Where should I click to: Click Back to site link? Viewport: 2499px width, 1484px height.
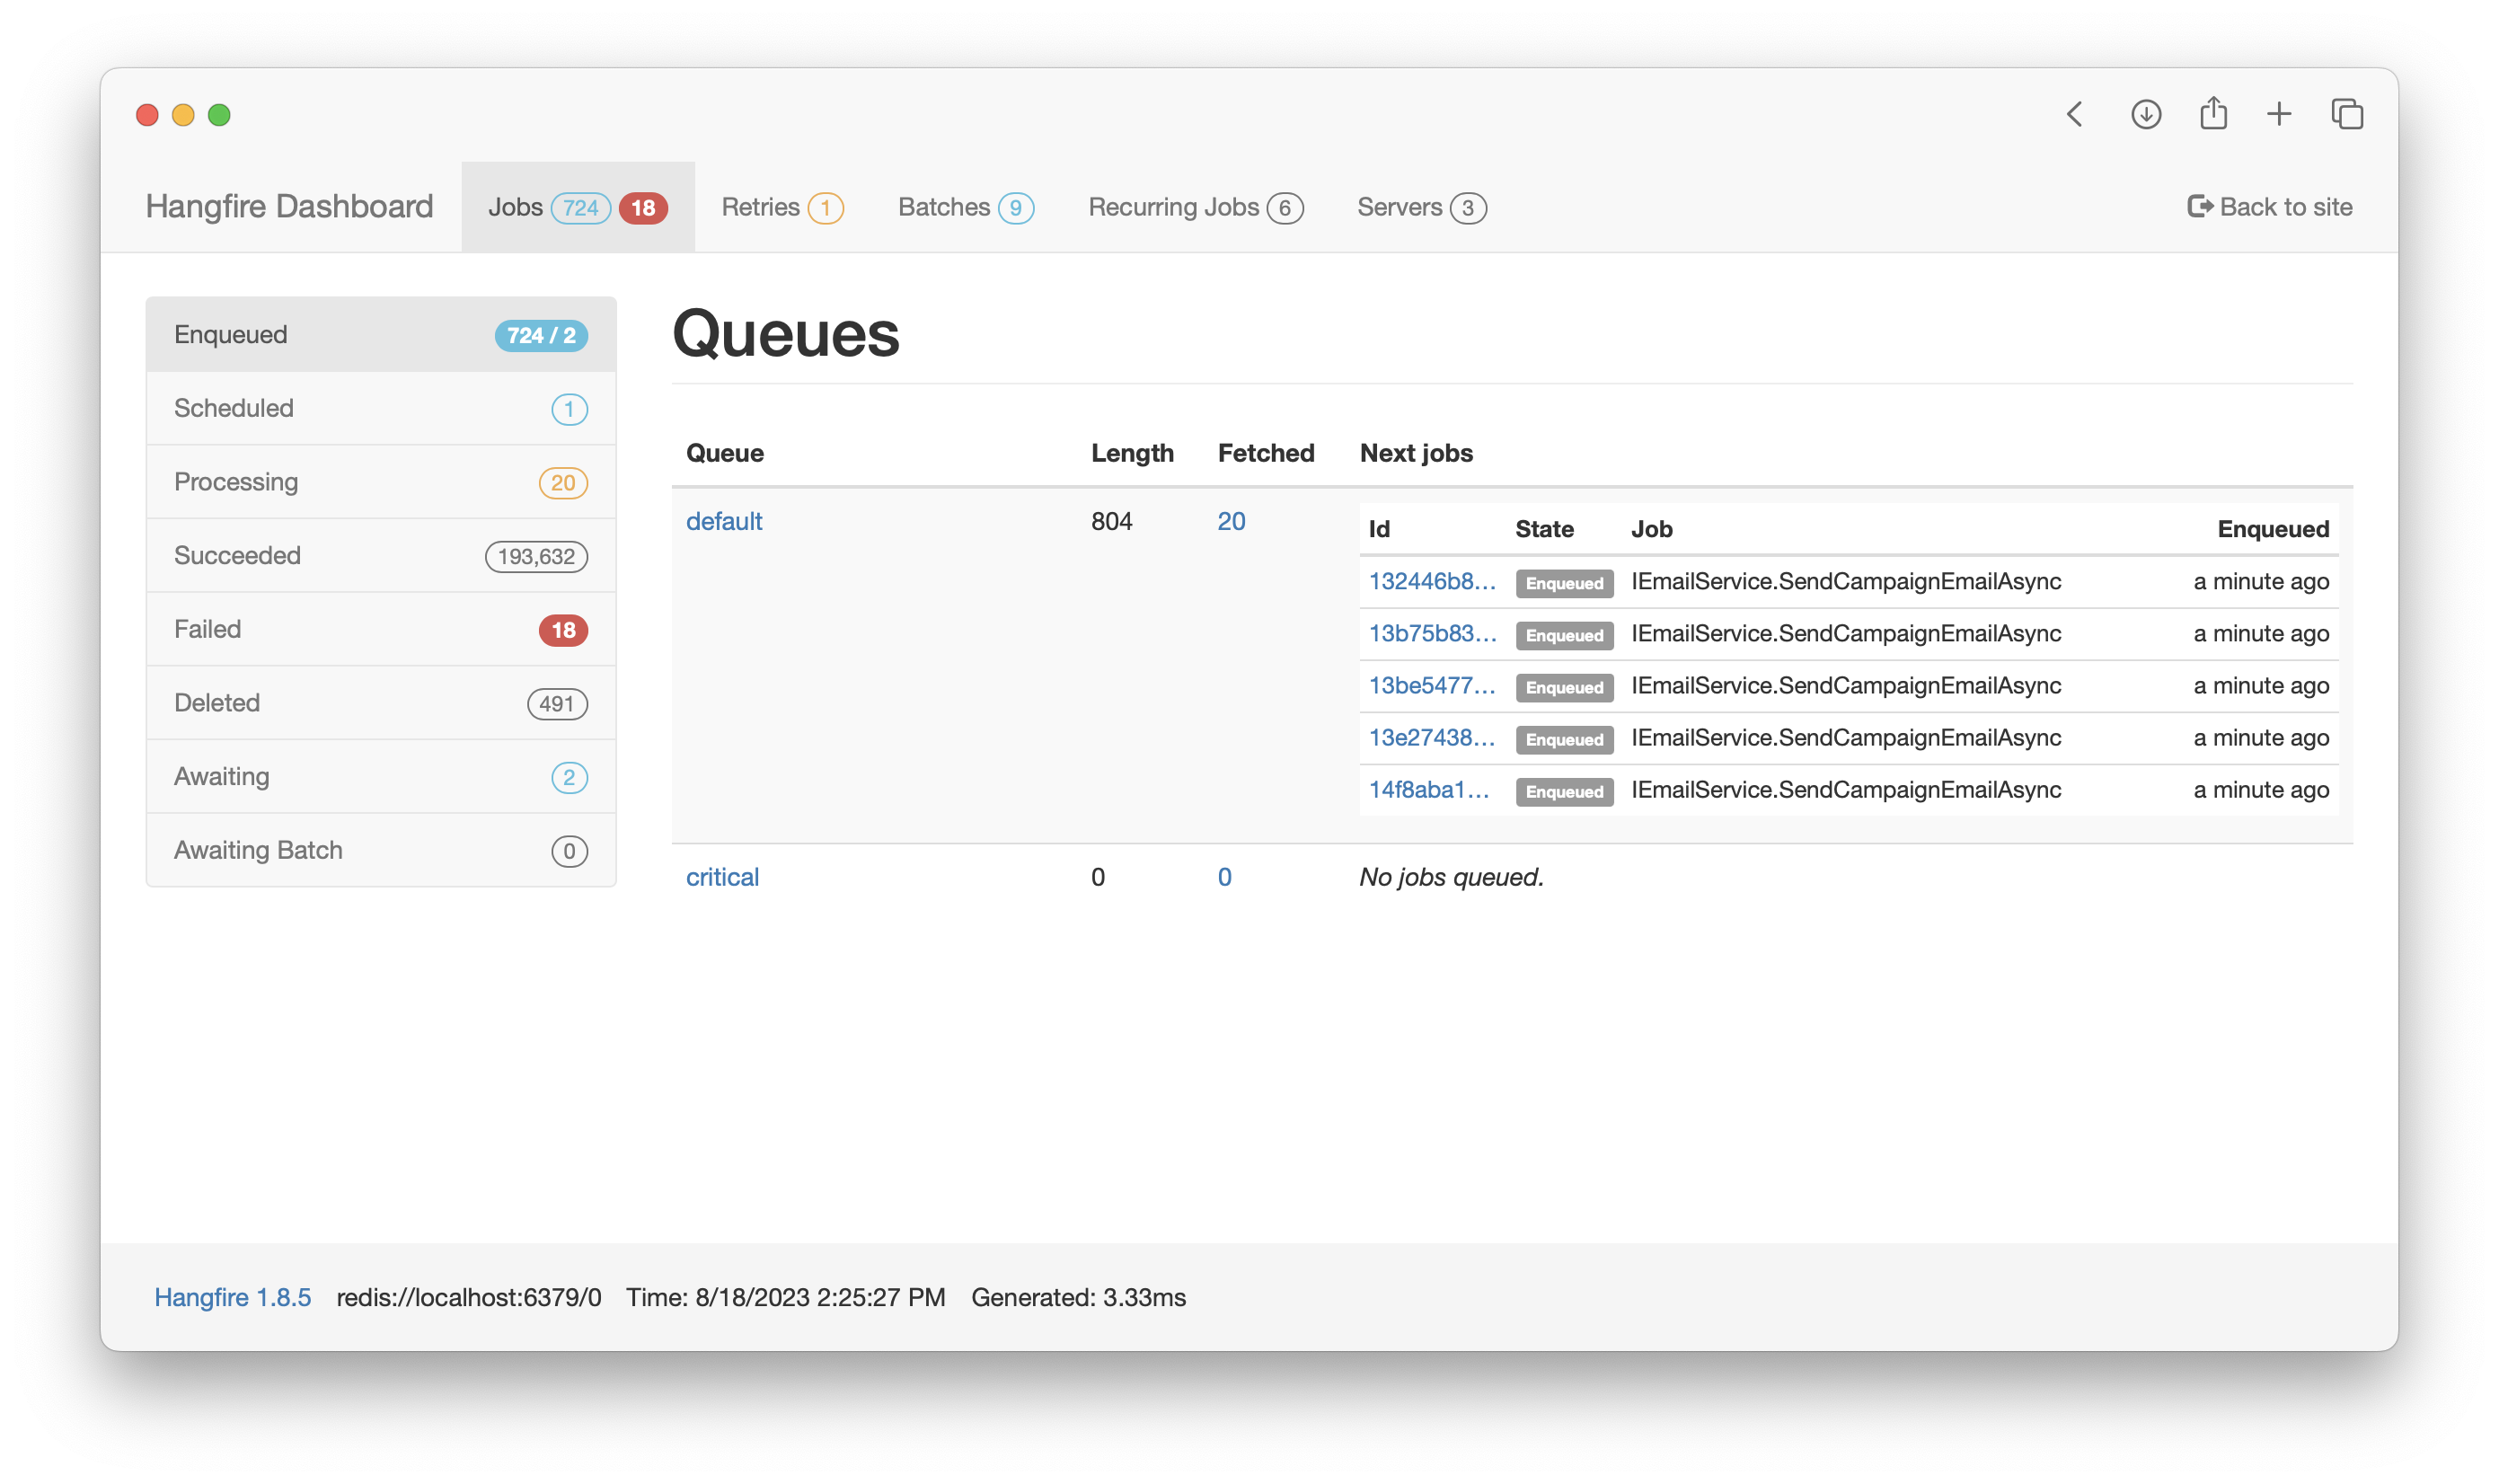click(2269, 207)
